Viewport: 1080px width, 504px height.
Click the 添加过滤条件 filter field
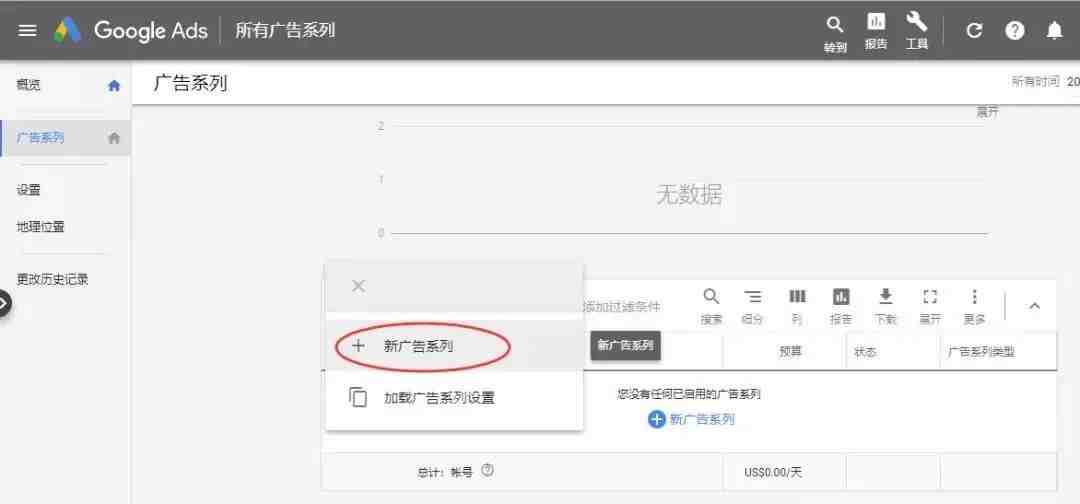coord(623,306)
